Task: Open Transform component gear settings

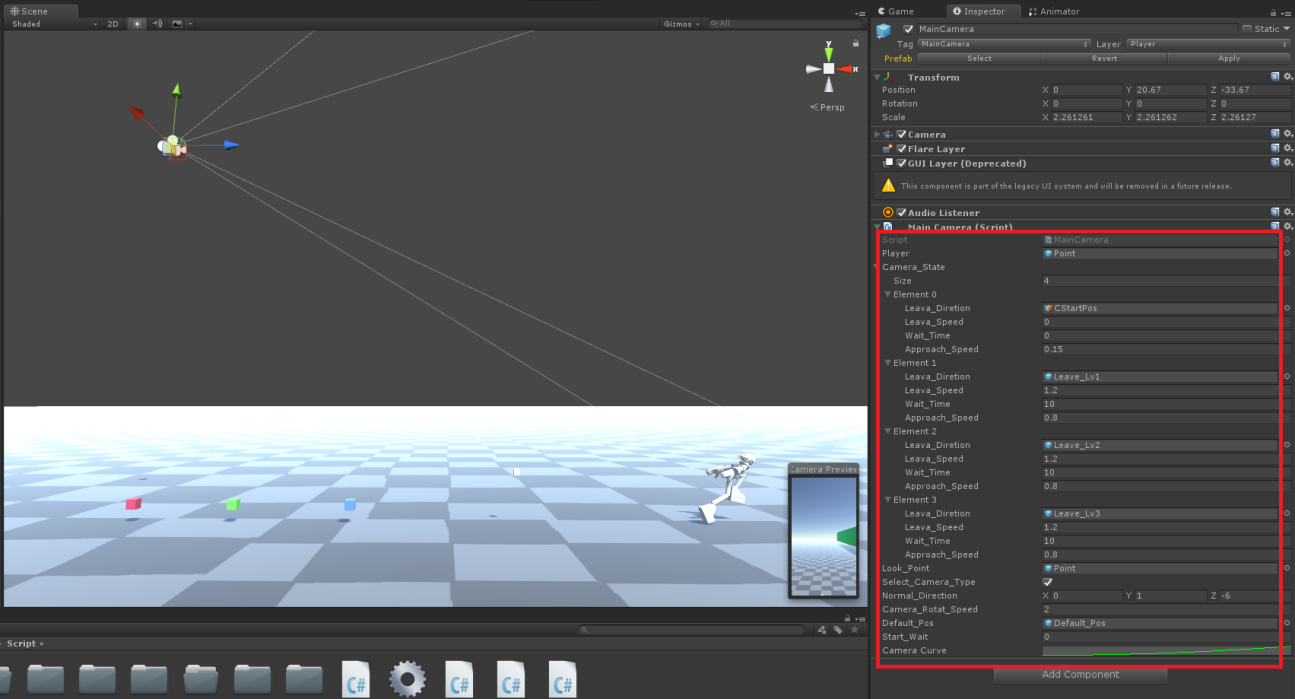Action: [x=1288, y=77]
